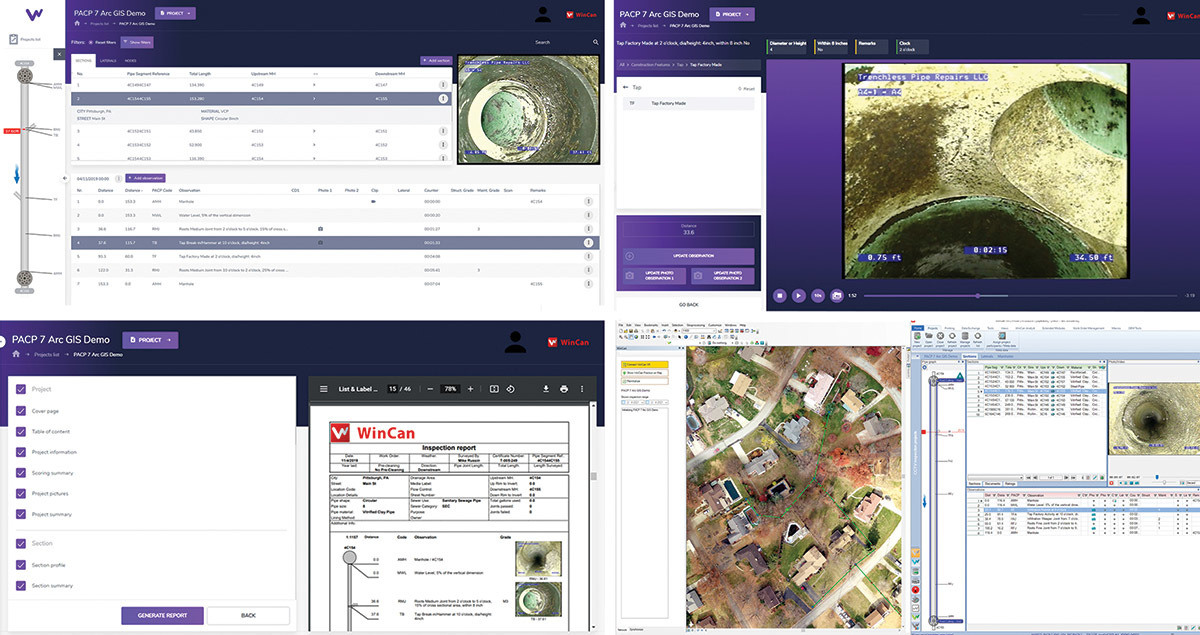
Task: Click the video progress slider handle
Action: (x=977, y=296)
